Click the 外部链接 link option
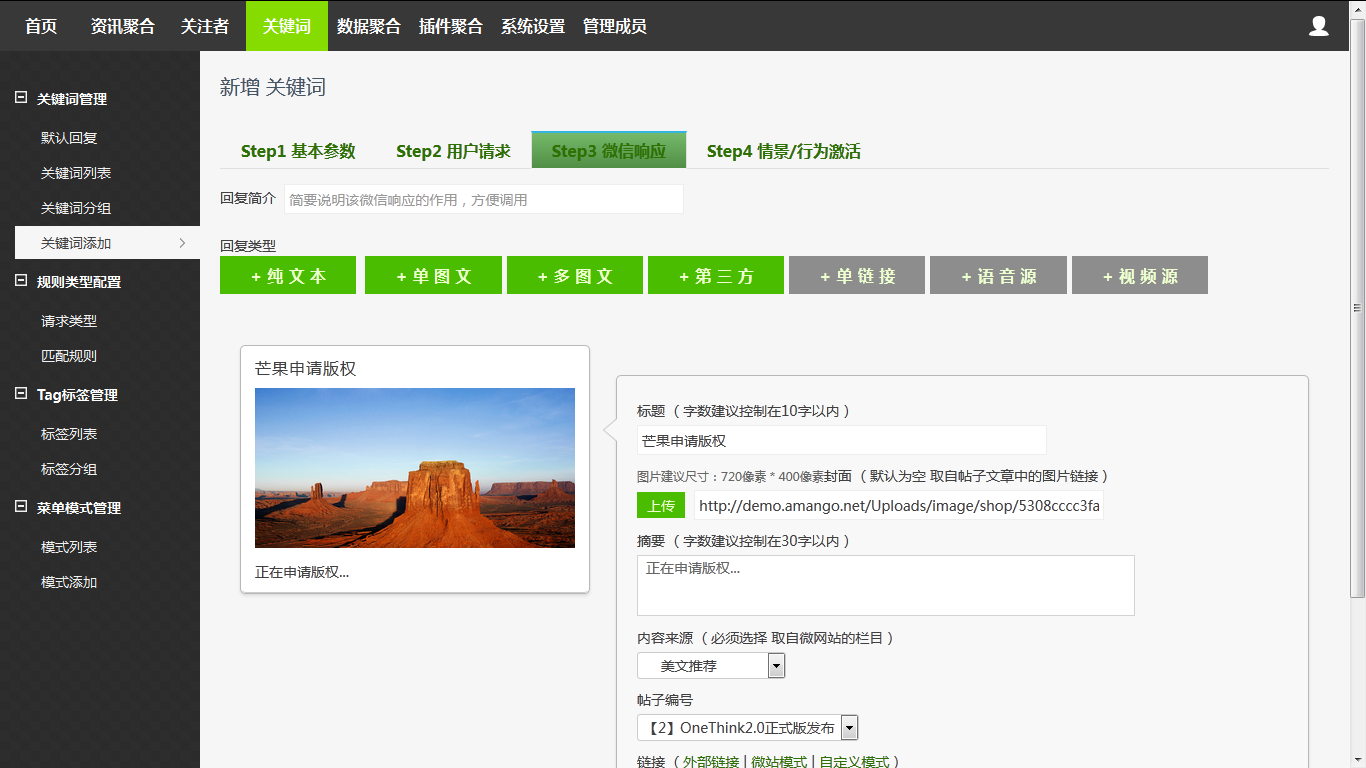Image resolution: width=1366 pixels, height=768 pixels. click(710, 761)
